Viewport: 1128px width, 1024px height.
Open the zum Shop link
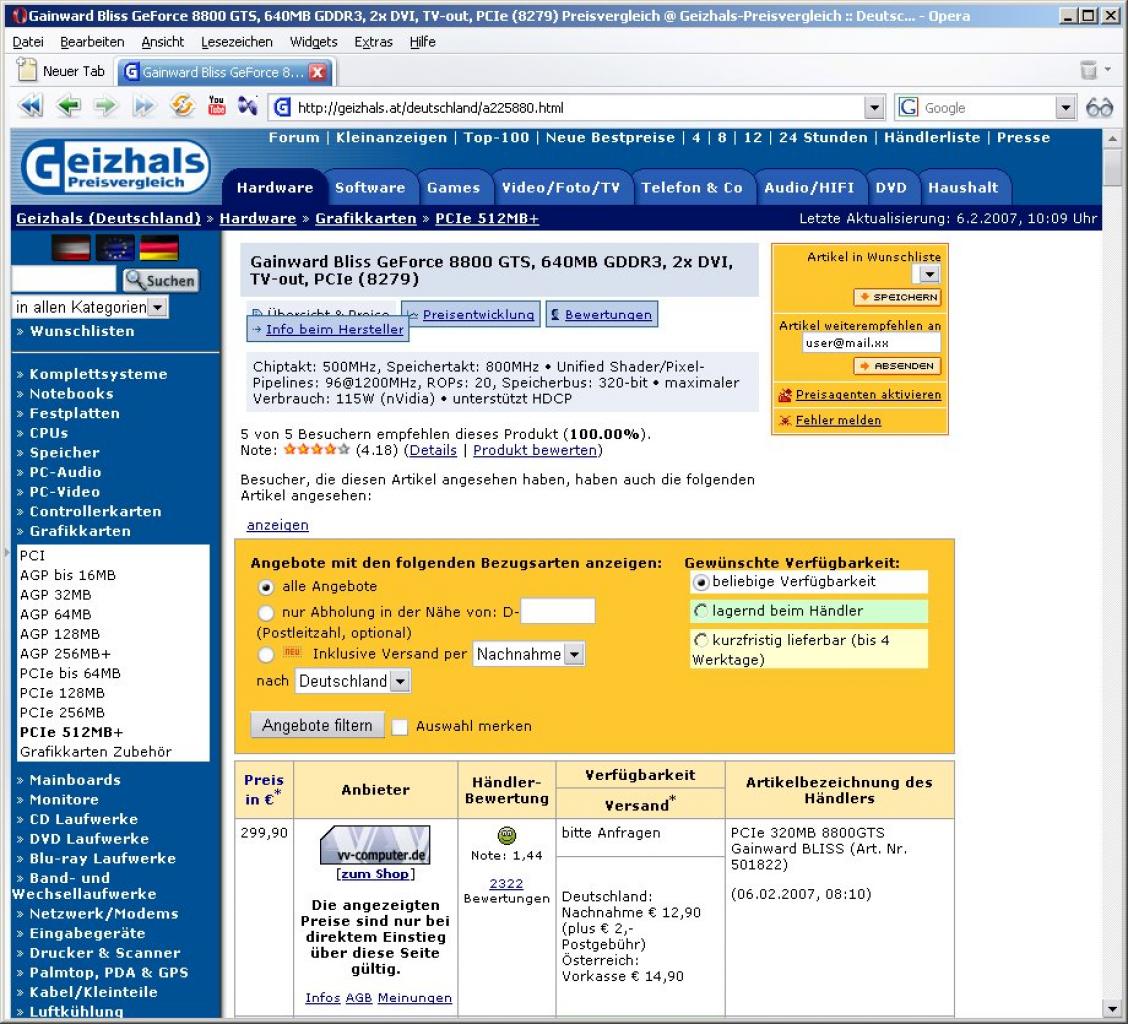tap(375, 874)
